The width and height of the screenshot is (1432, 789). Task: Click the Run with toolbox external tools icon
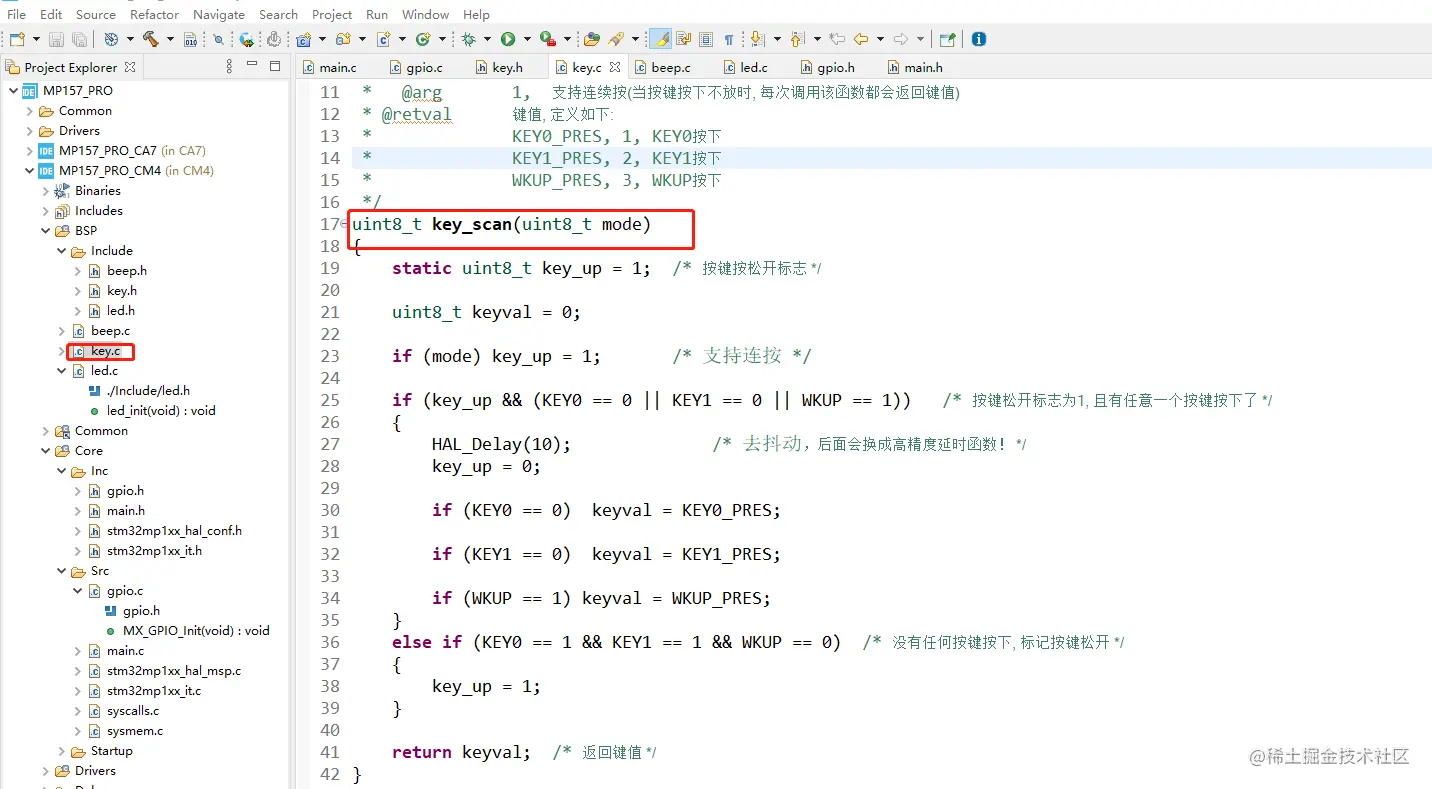[547, 39]
